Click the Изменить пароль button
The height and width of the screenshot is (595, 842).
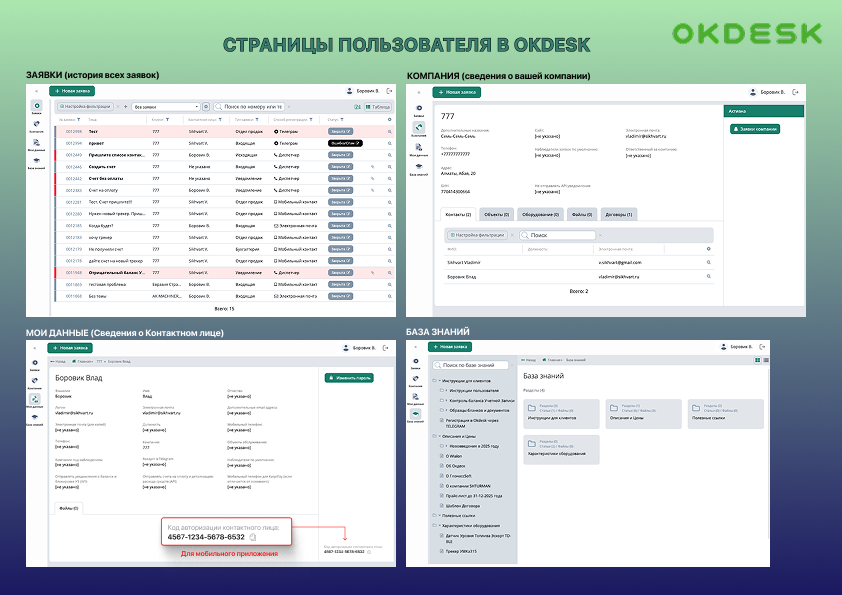tap(348, 378)
